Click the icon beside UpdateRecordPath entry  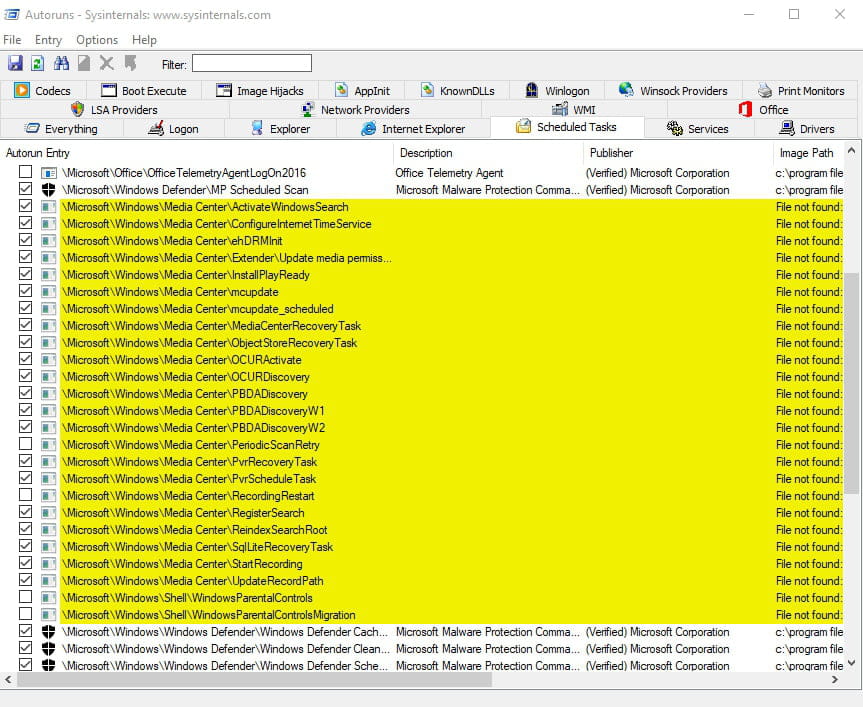49,581
